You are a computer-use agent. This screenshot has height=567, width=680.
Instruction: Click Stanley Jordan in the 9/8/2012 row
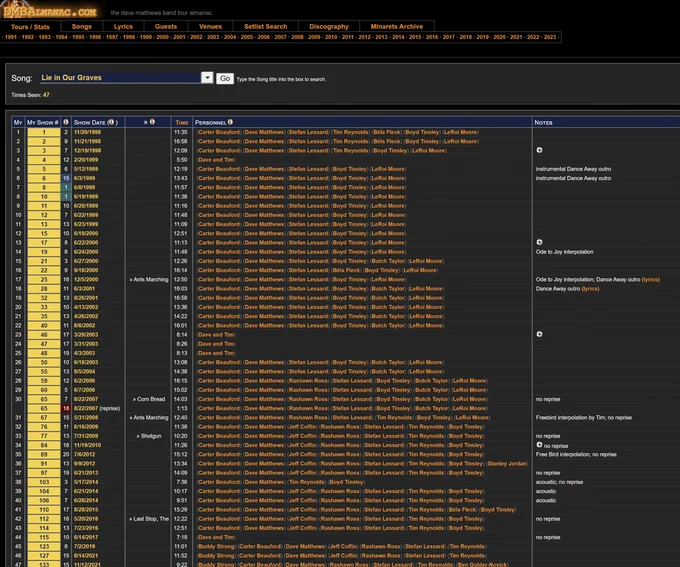point(507,463)
